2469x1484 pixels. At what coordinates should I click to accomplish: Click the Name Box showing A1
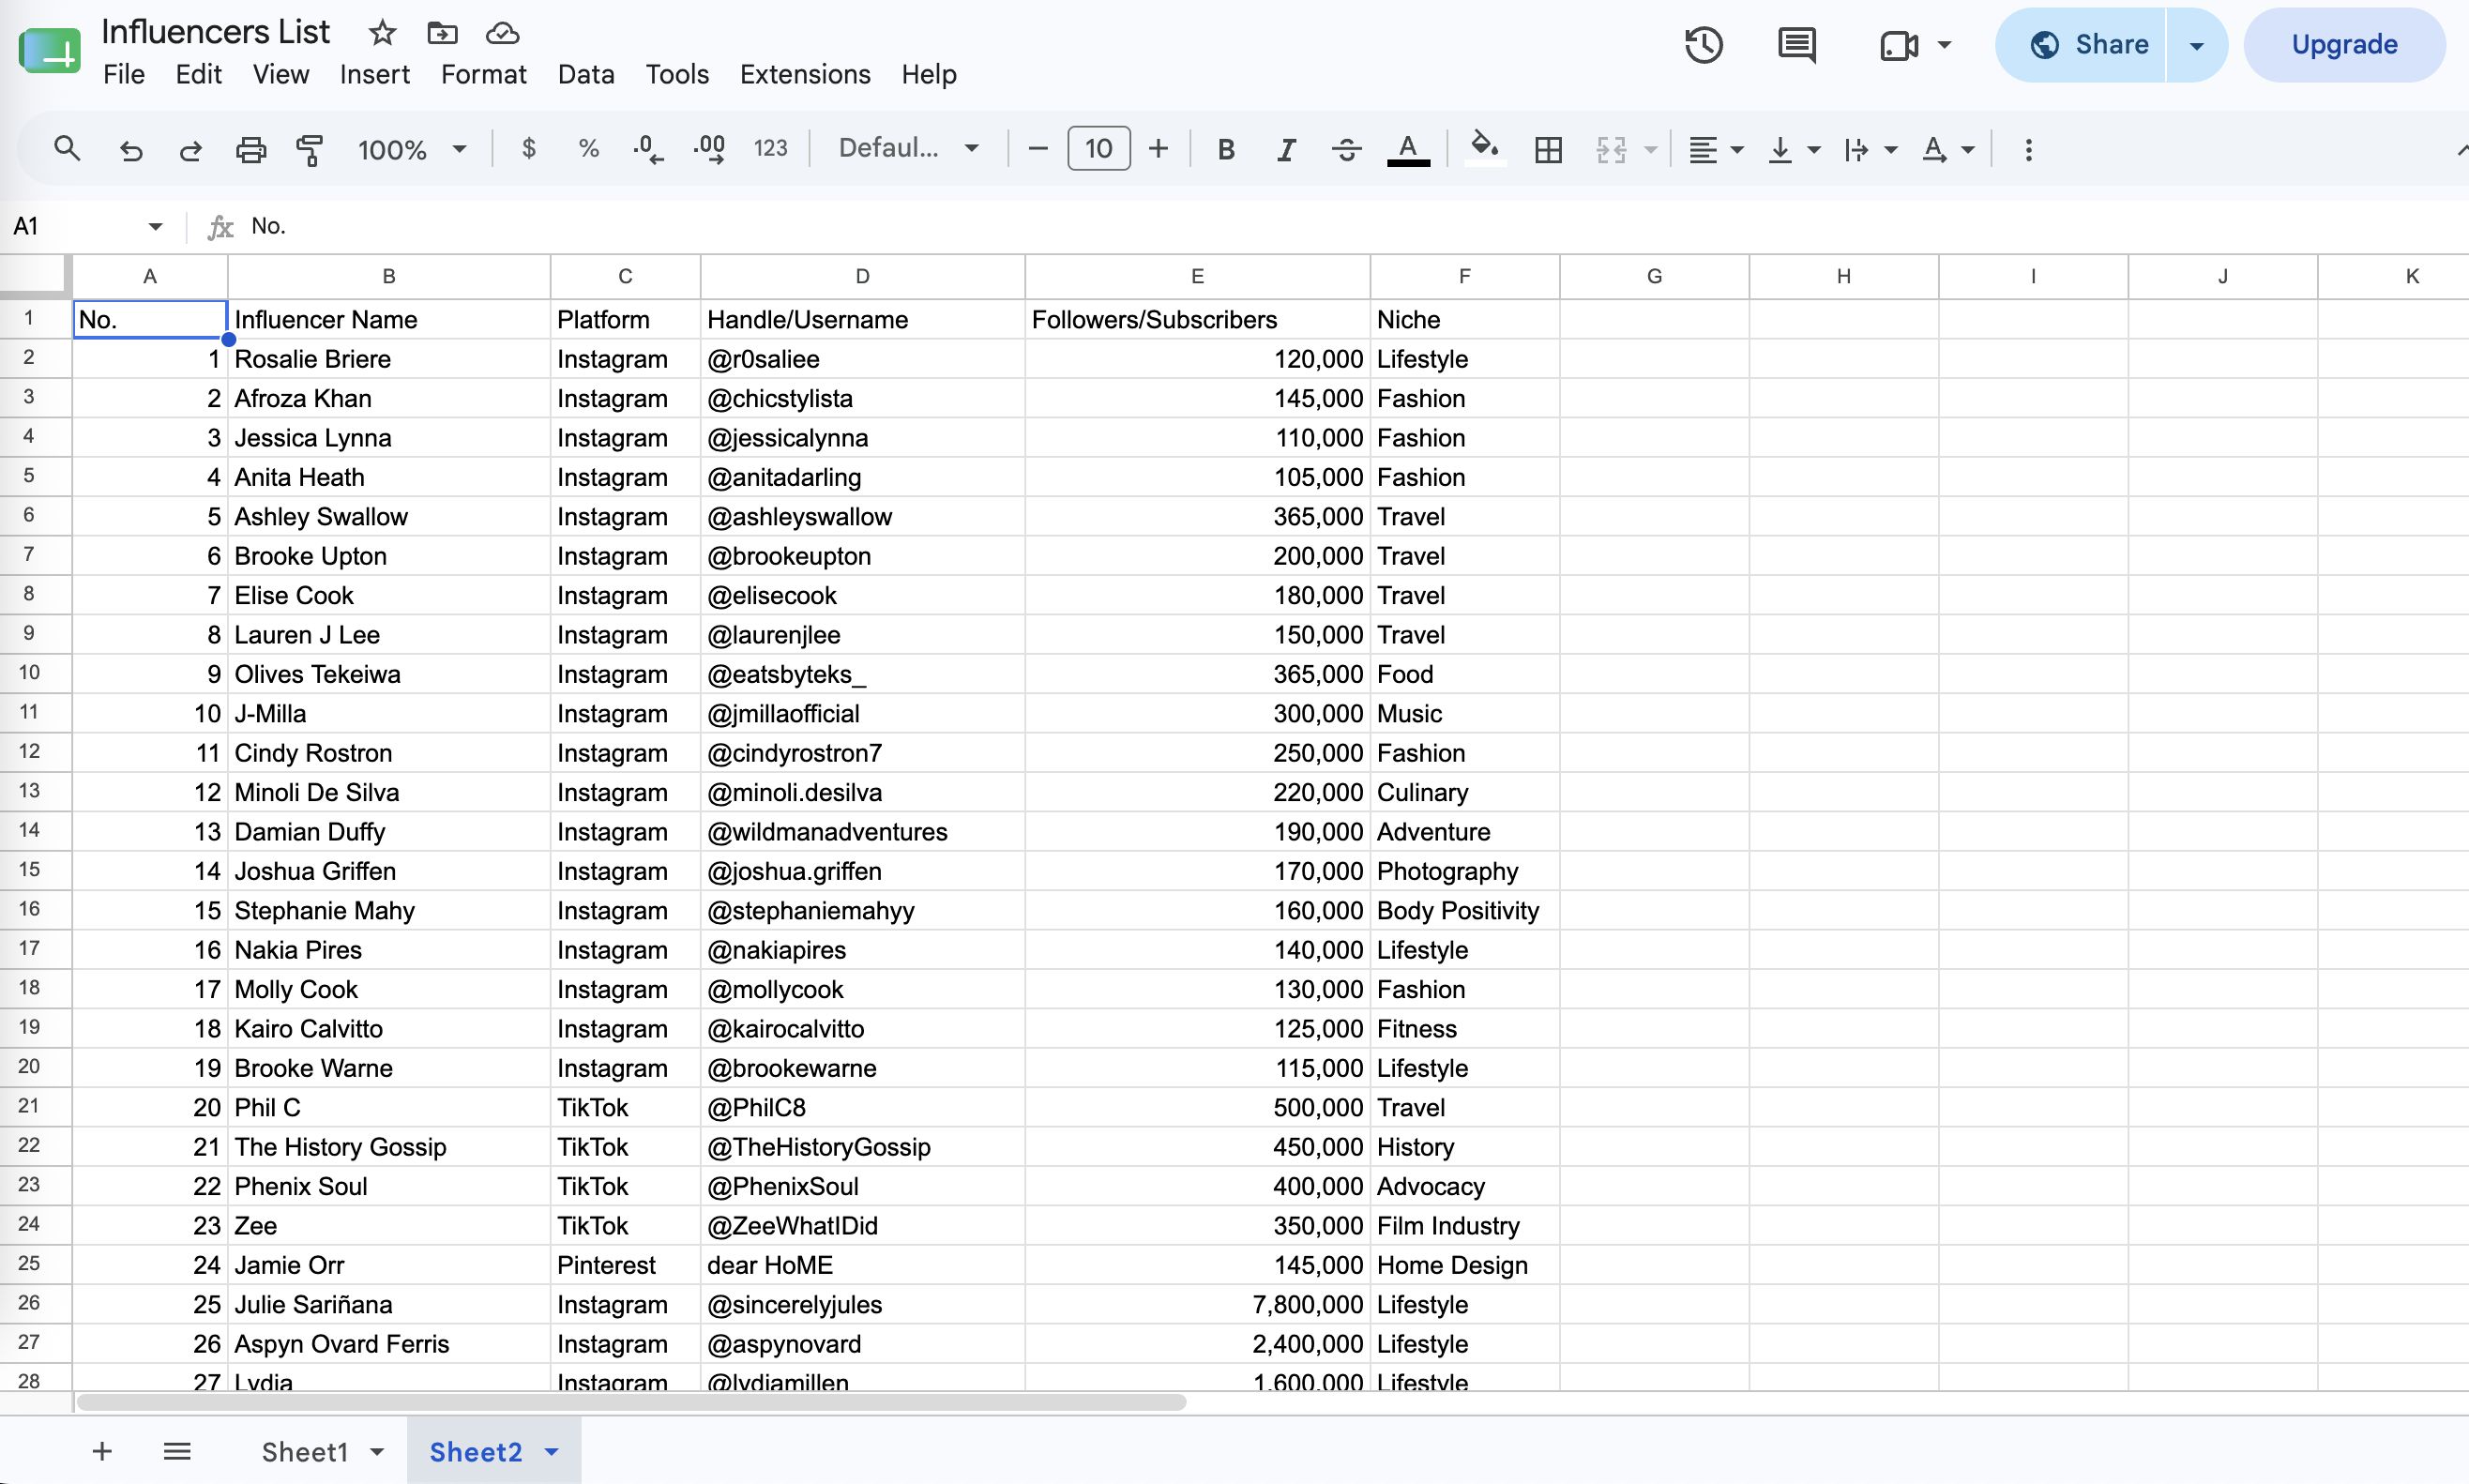point(88,226)
